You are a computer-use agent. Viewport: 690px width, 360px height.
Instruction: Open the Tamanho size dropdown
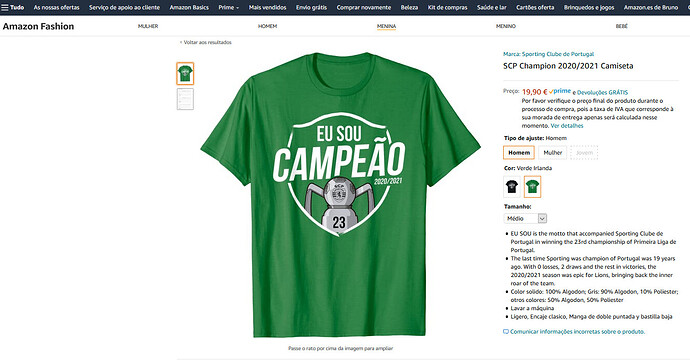[525, 218]
